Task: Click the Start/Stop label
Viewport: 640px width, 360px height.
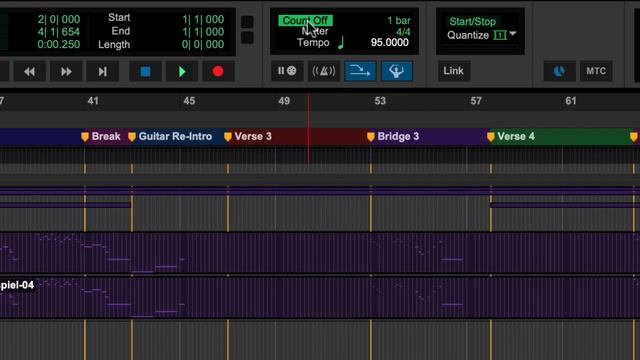Action: point(472,21)
